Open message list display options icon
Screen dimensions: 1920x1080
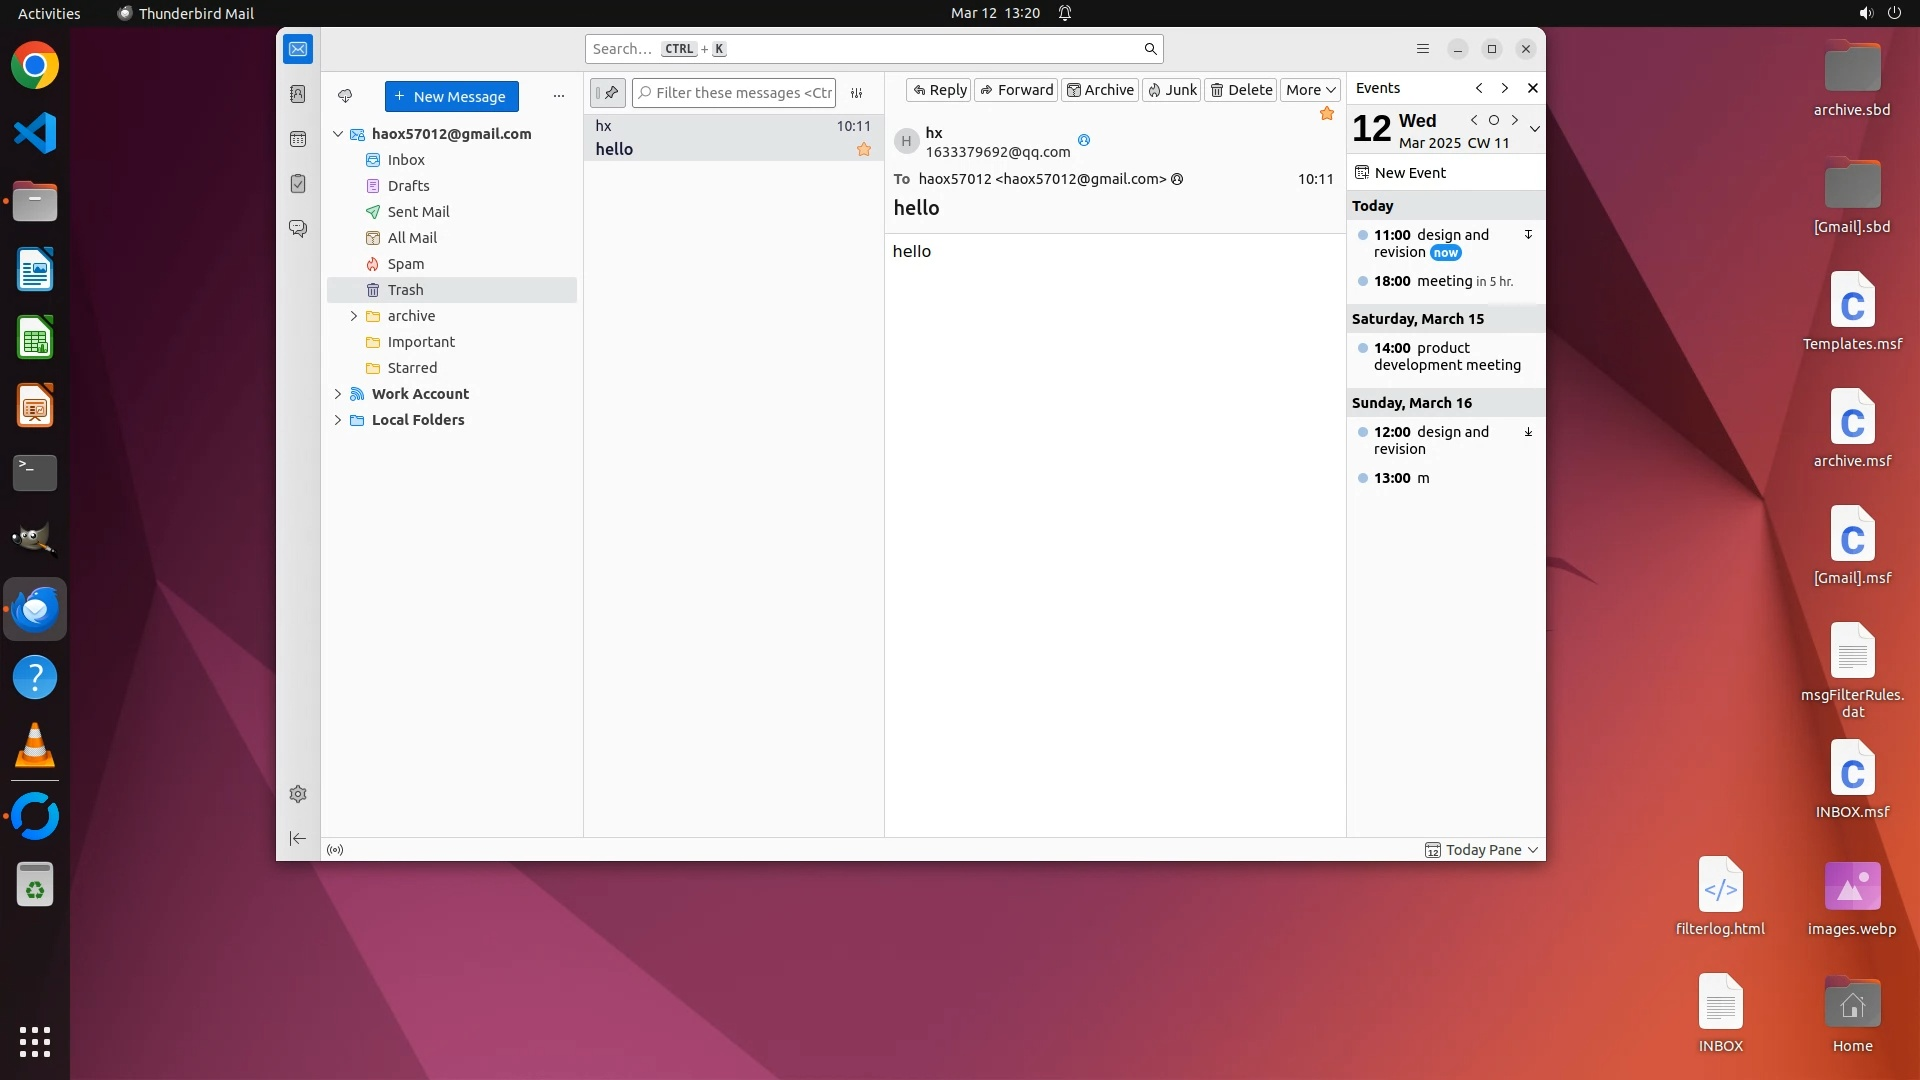[x=857, y=93]
